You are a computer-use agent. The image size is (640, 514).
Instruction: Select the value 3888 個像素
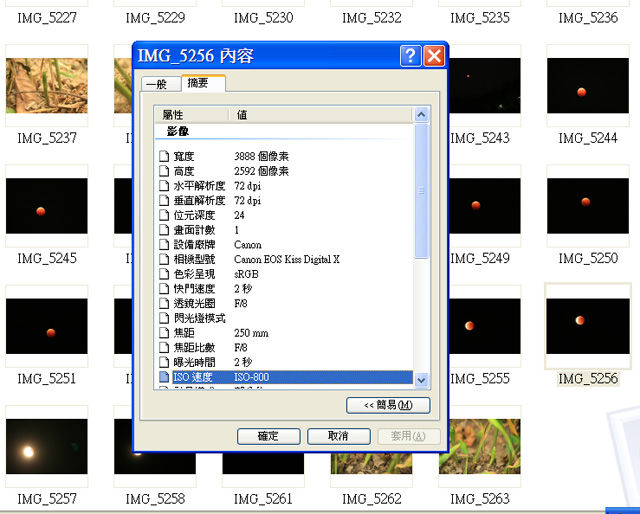tap(261, 156)
